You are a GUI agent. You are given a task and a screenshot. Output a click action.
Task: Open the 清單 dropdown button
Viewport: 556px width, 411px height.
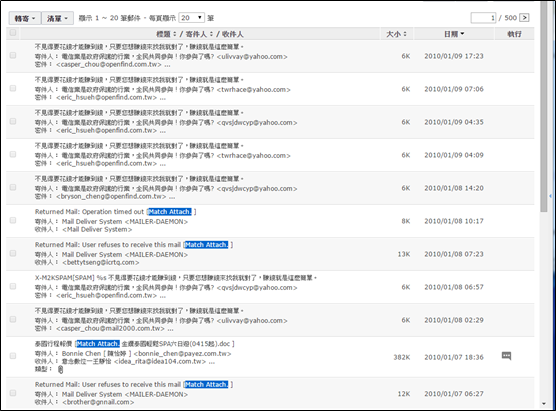57,18
